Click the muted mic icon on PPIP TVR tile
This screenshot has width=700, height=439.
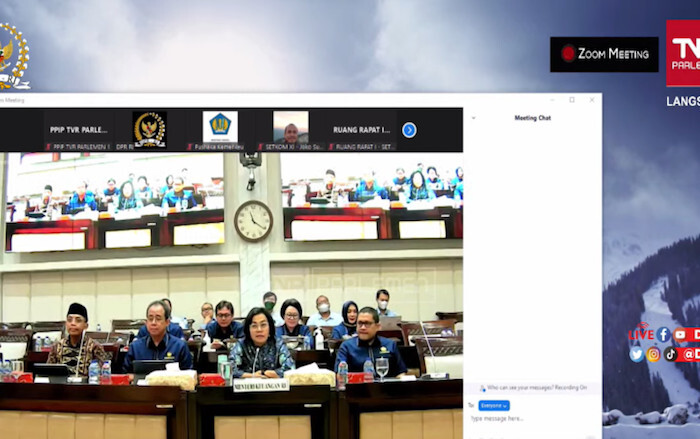click(48, 146)
